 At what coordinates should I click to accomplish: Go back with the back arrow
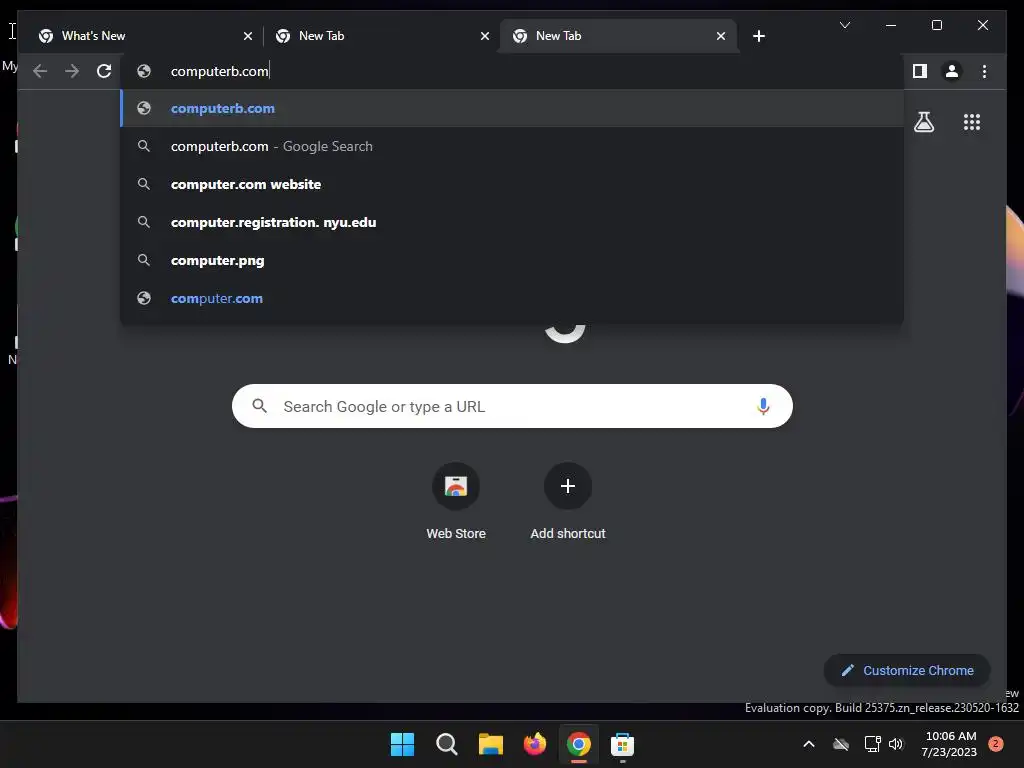coord(40,71)
